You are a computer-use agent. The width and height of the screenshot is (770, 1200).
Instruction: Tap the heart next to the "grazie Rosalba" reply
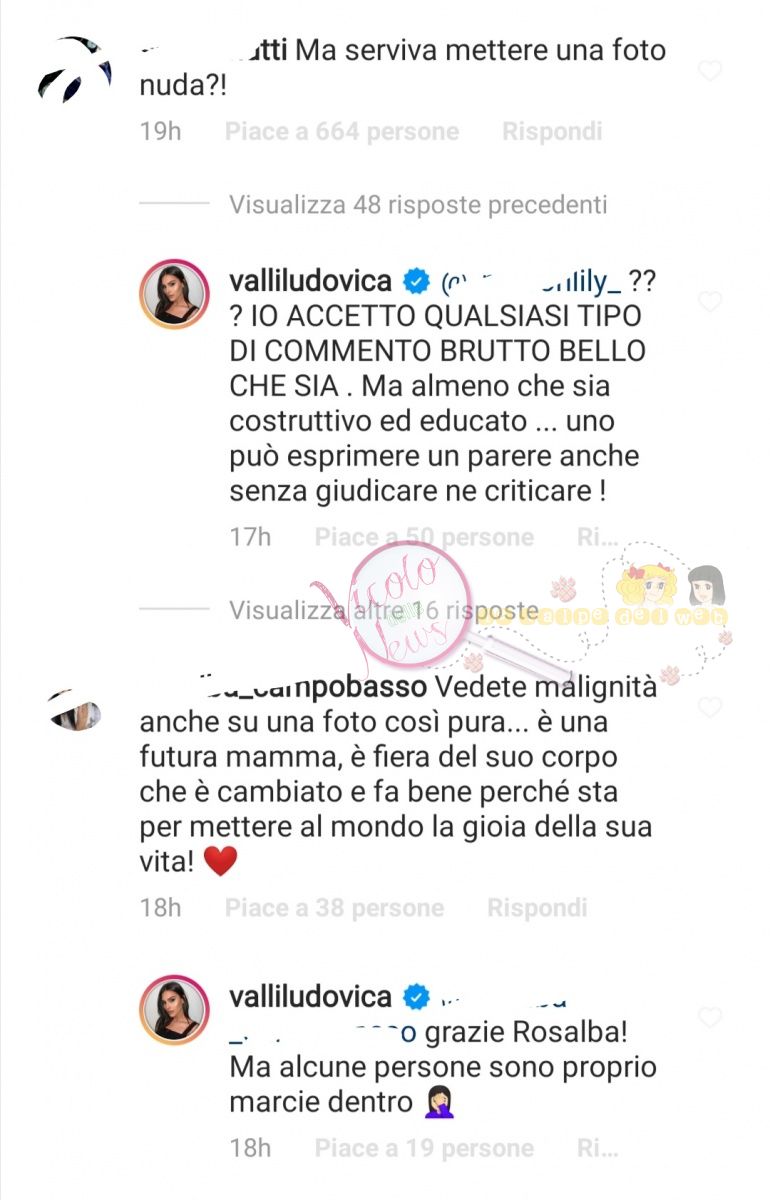pyautogui.click(x=709, y=1018)
